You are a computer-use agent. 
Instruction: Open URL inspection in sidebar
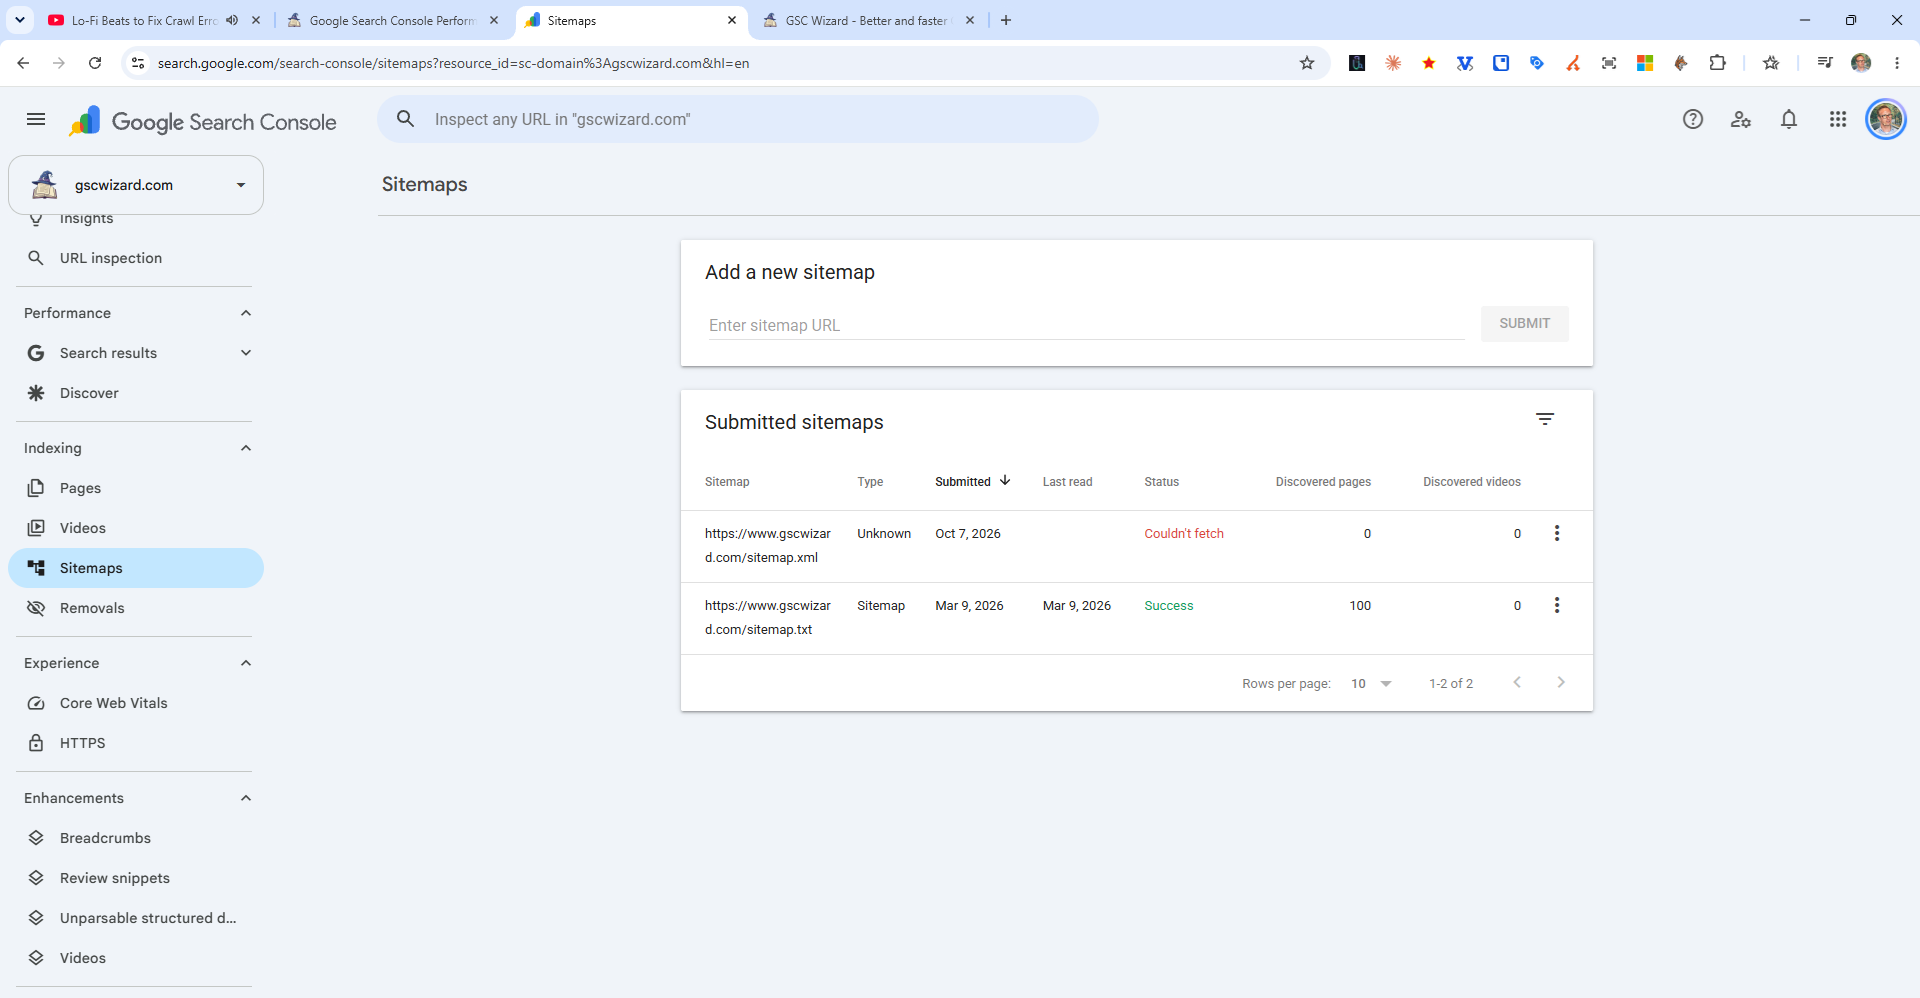coord(136,258)
